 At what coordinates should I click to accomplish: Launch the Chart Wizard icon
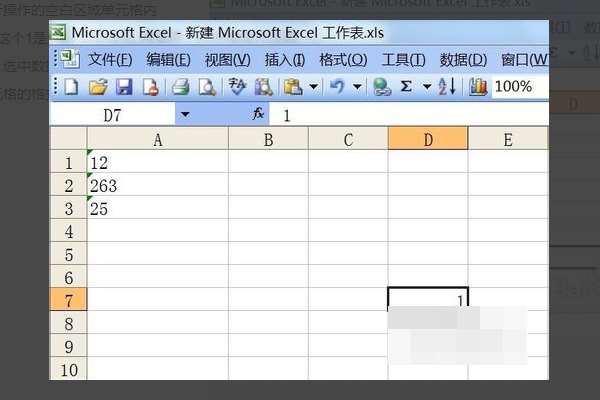tap(478, 87)
